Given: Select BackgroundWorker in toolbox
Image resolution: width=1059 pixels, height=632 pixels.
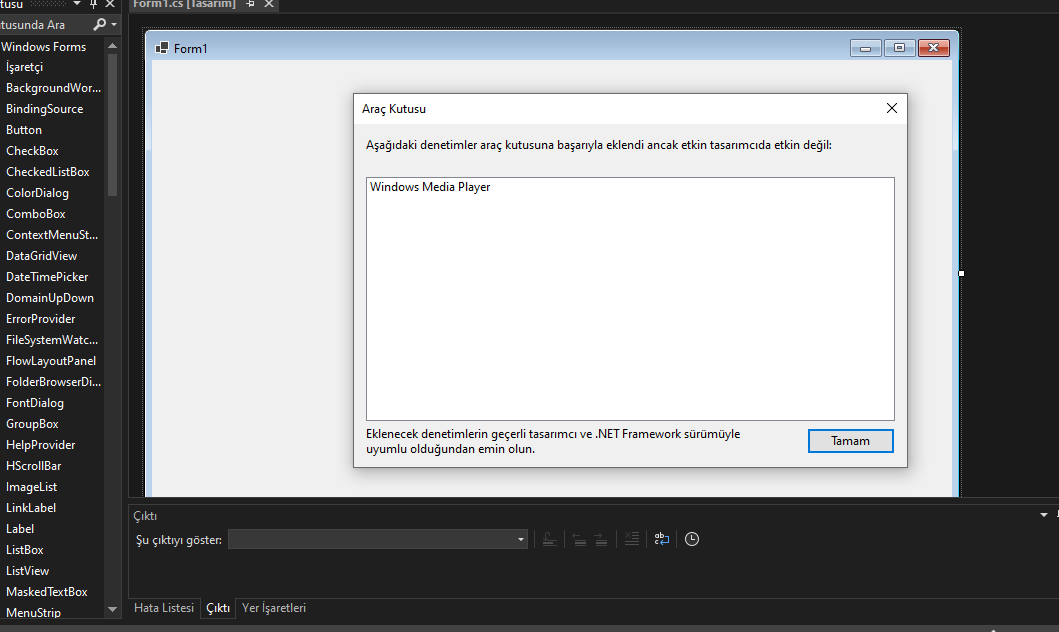Looking at the screenshot, I should click(53, 88).
